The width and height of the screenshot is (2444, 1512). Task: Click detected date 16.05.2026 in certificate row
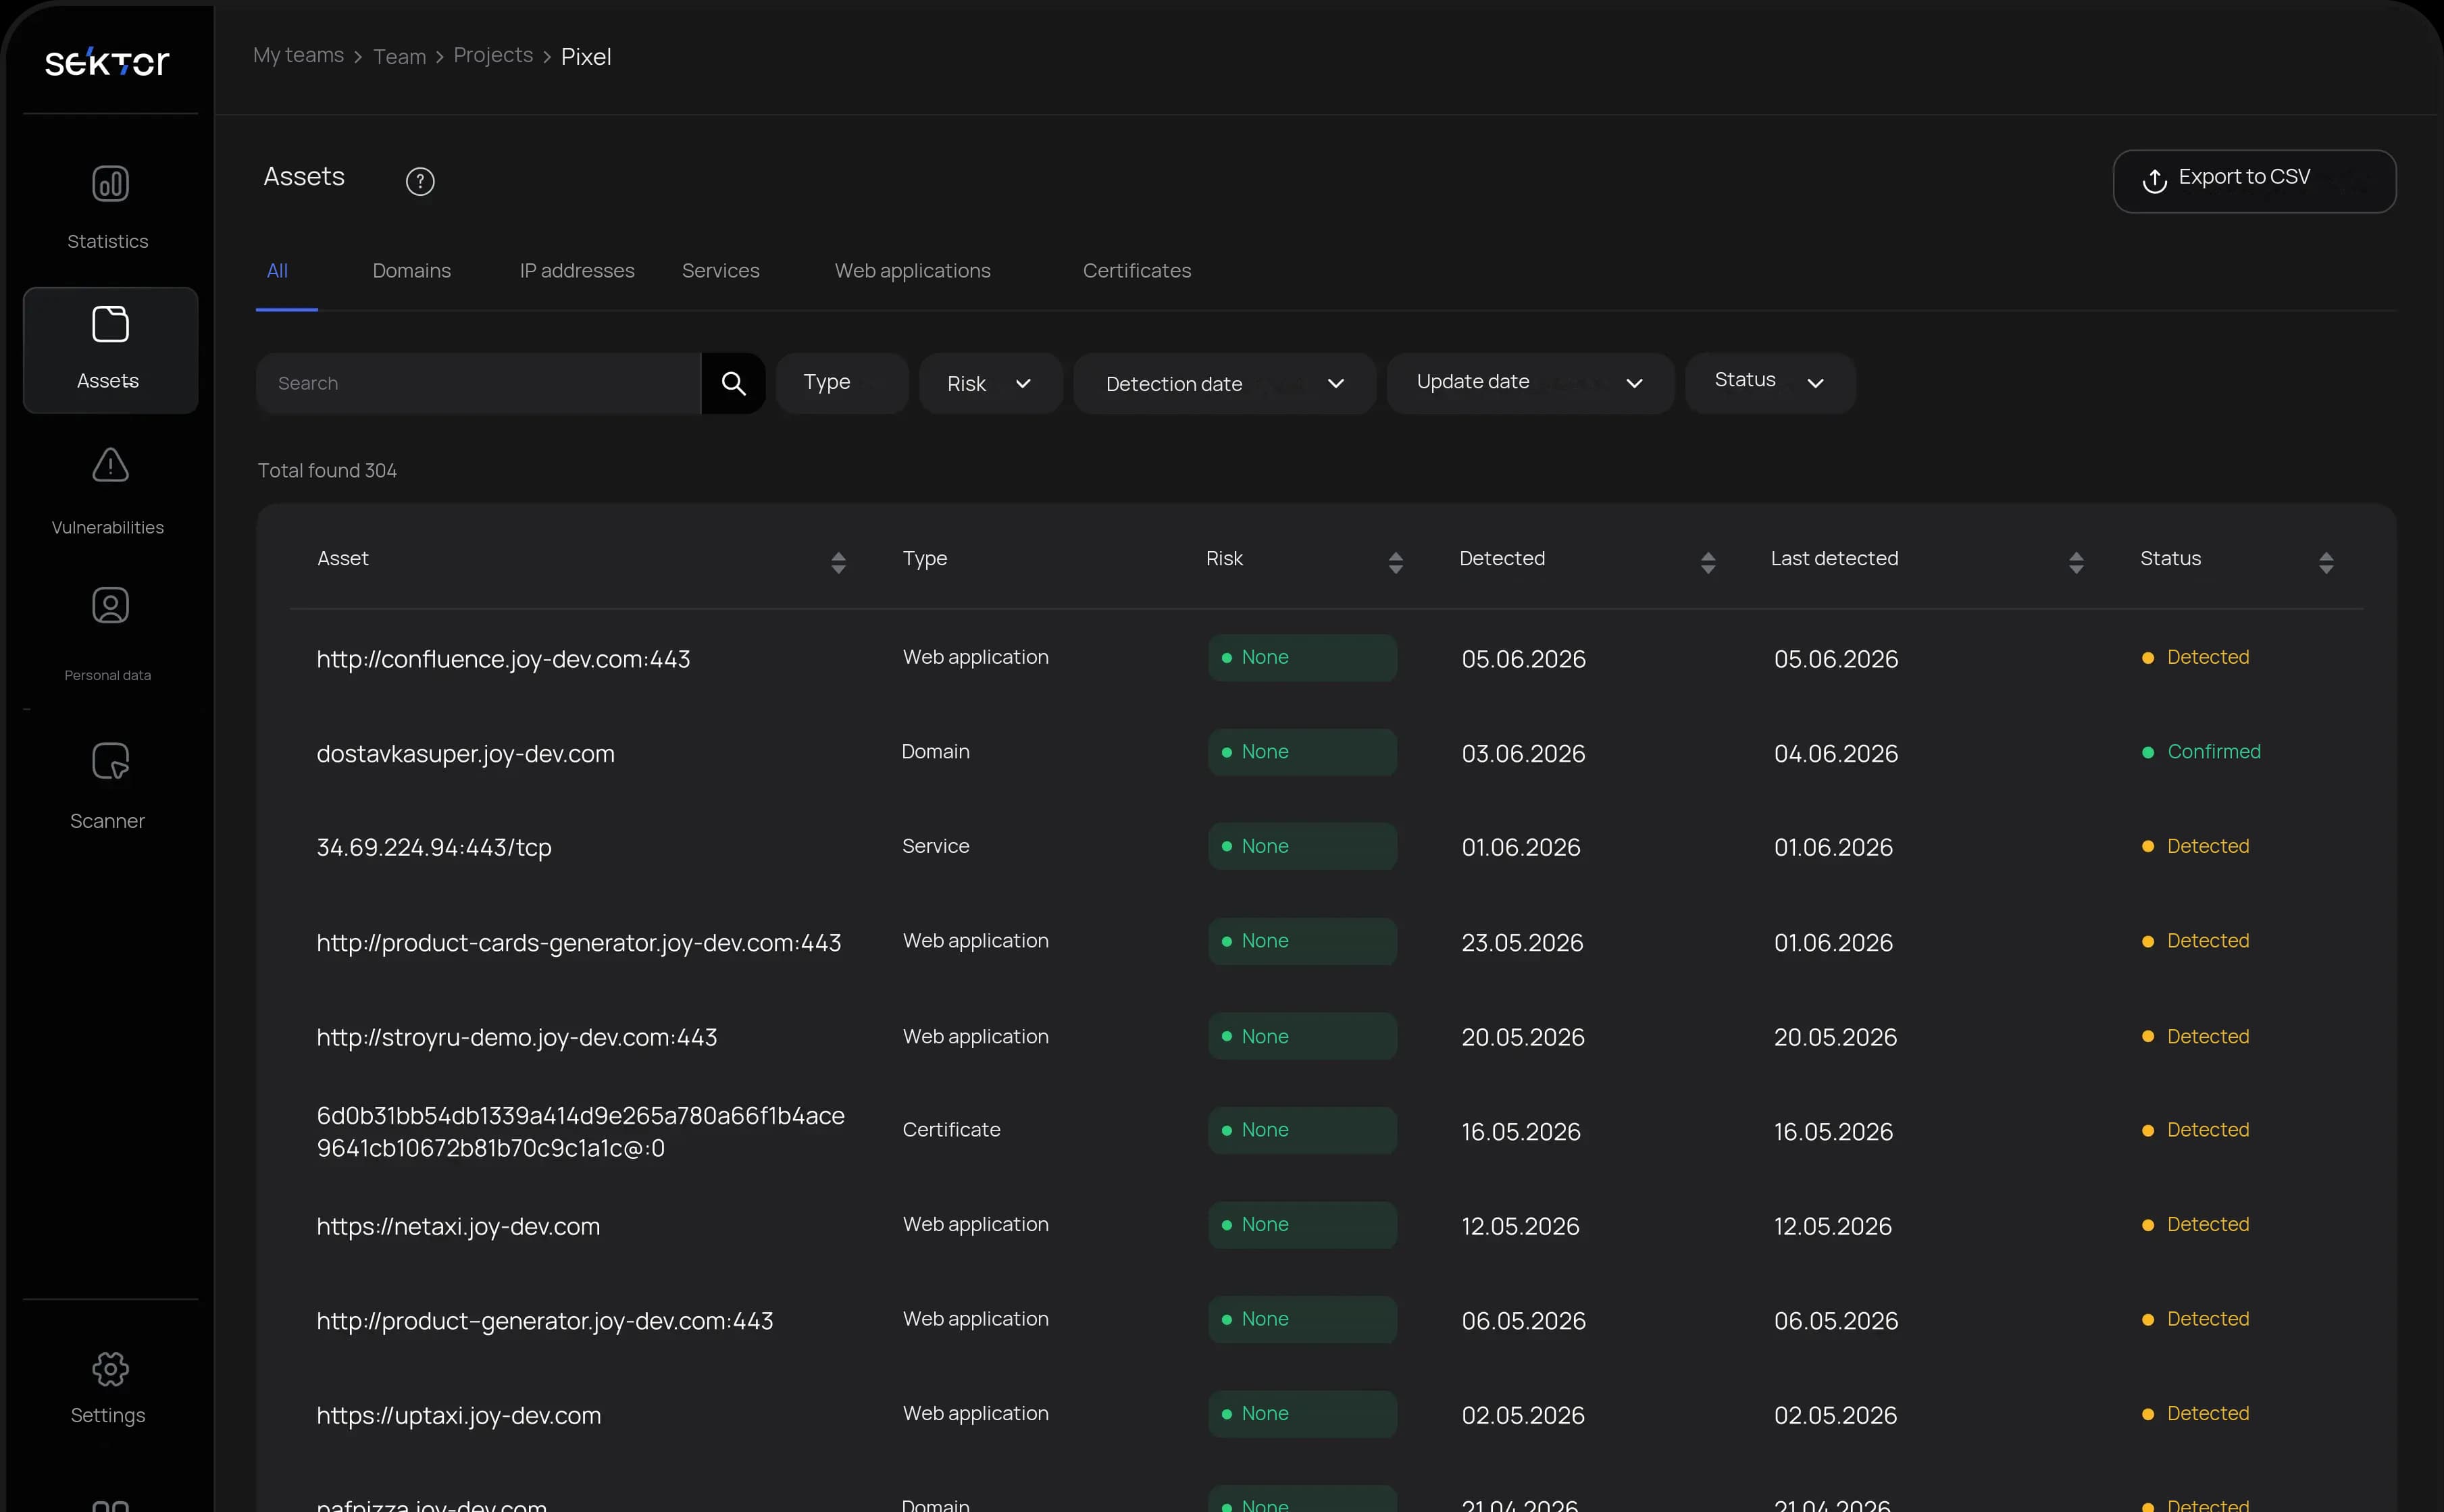click(x=1521, y=1132)
